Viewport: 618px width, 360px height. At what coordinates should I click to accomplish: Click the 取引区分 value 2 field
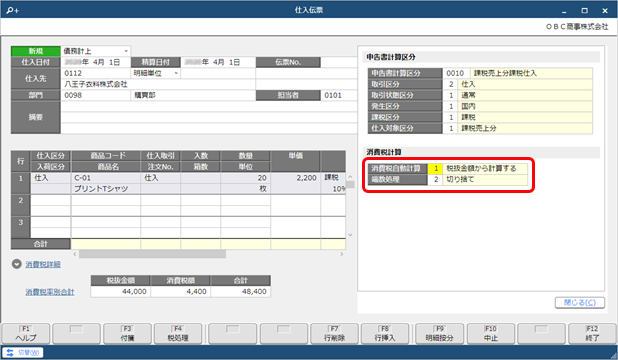[450, 84]
